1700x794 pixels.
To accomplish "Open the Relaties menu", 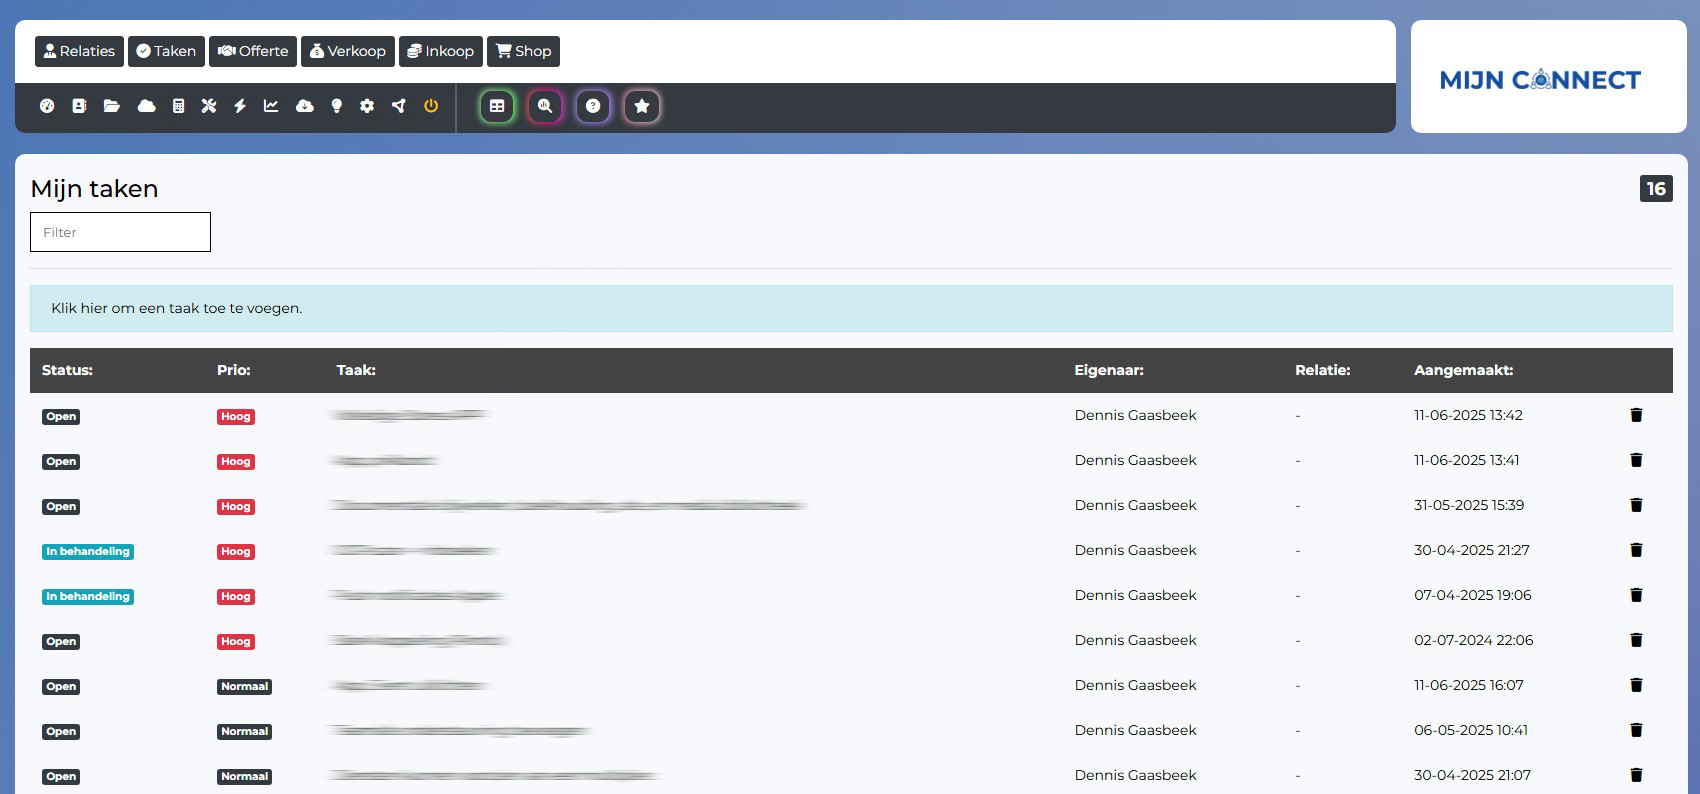I will click(79, 51).
